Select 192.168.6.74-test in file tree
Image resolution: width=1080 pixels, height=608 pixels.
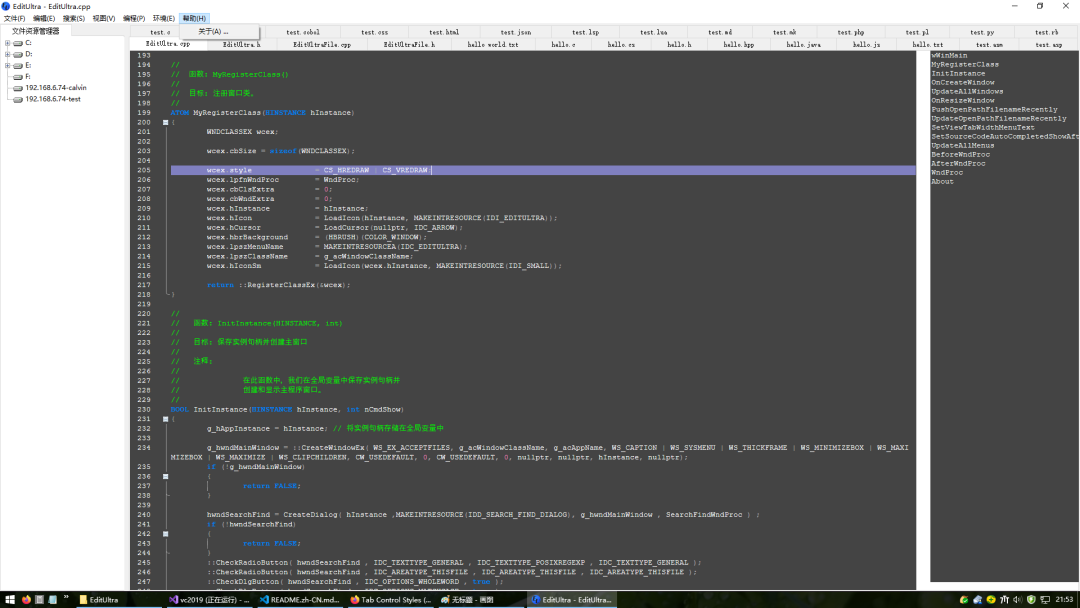[53, 99]
